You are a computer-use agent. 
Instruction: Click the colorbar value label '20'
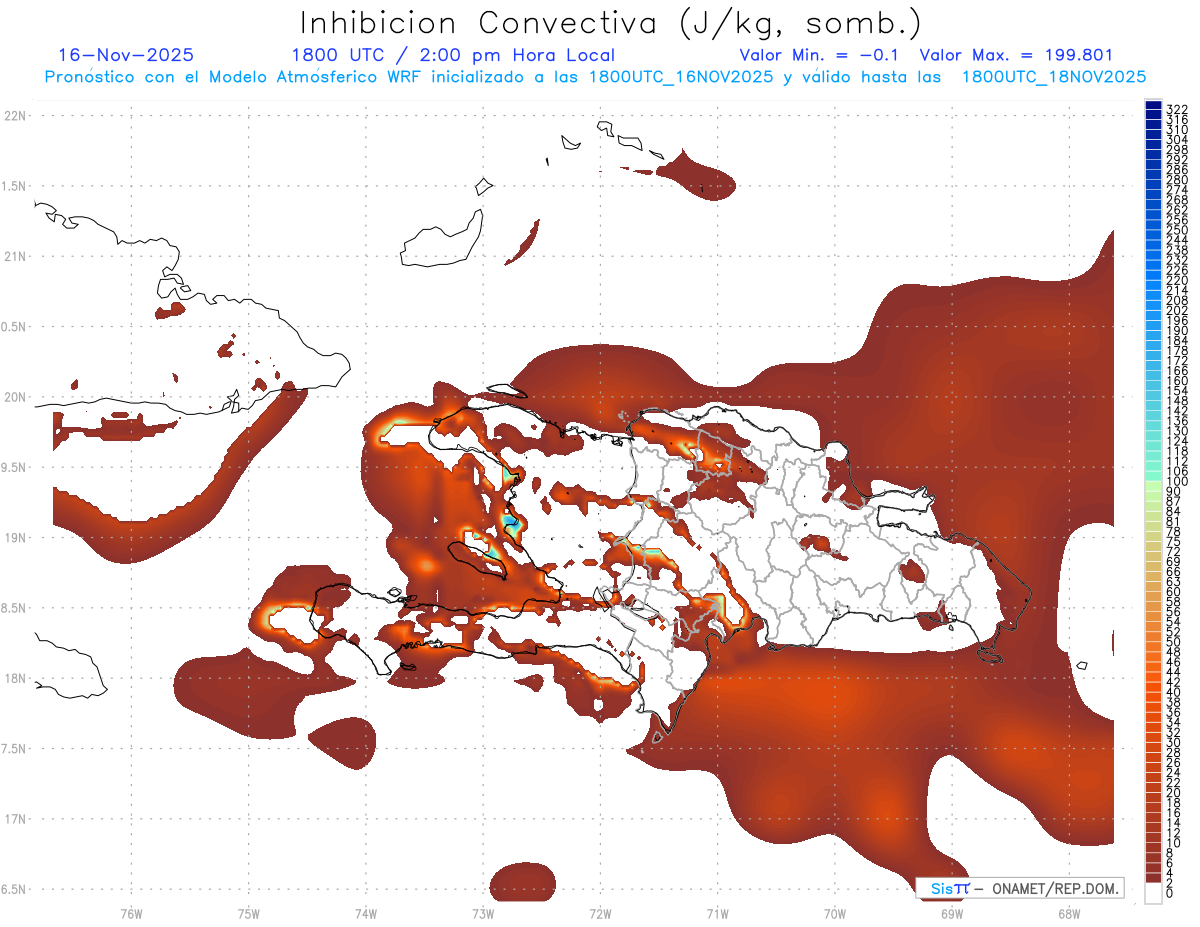point(1173,793)
